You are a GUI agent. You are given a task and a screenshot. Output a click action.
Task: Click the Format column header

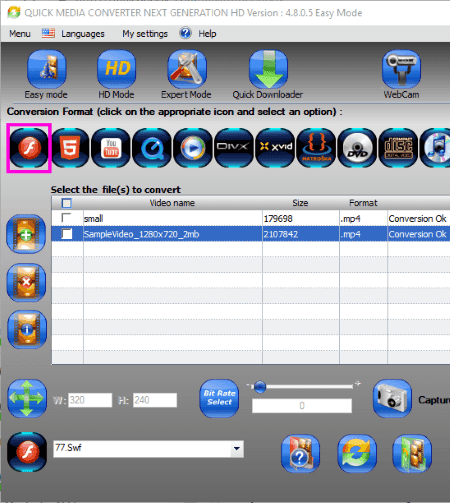363,203
